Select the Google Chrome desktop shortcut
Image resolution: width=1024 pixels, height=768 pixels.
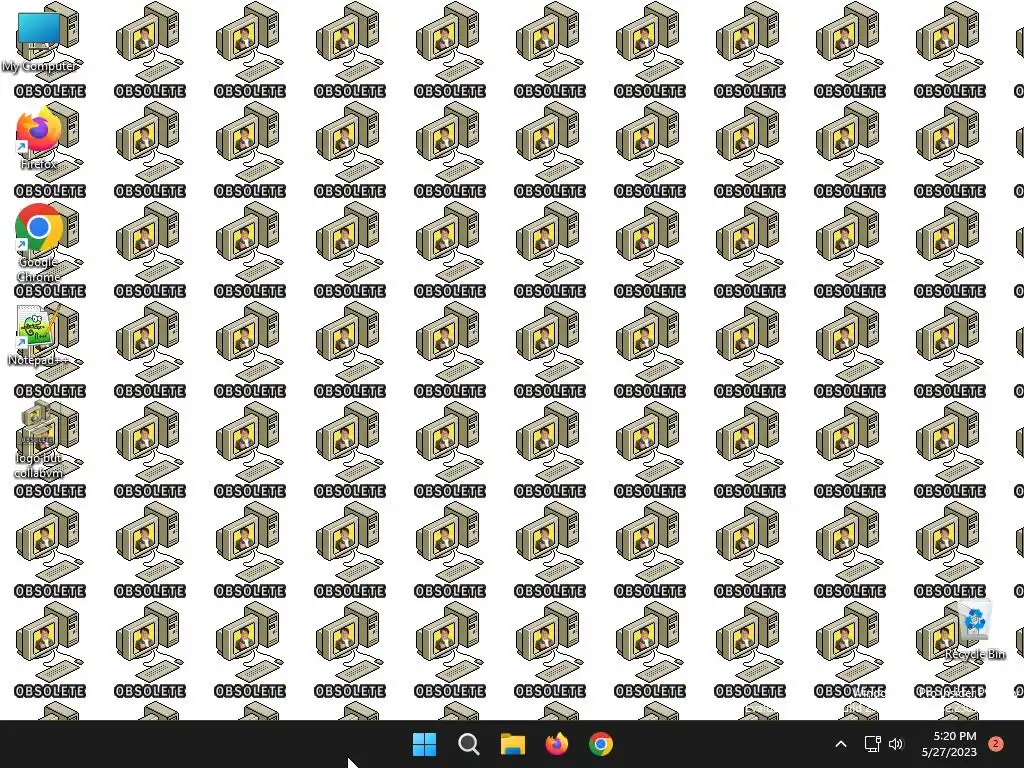39,242
